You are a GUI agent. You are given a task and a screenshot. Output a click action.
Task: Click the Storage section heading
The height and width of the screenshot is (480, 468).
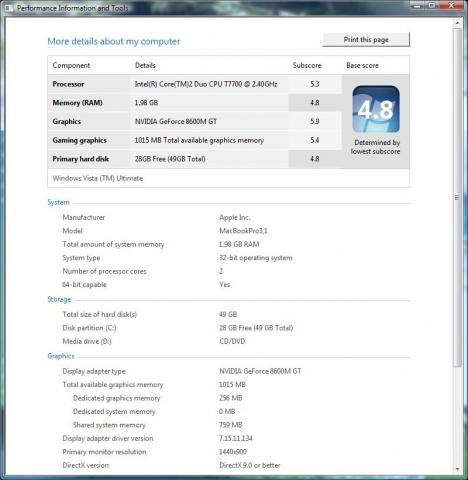(x=59, y=299)
